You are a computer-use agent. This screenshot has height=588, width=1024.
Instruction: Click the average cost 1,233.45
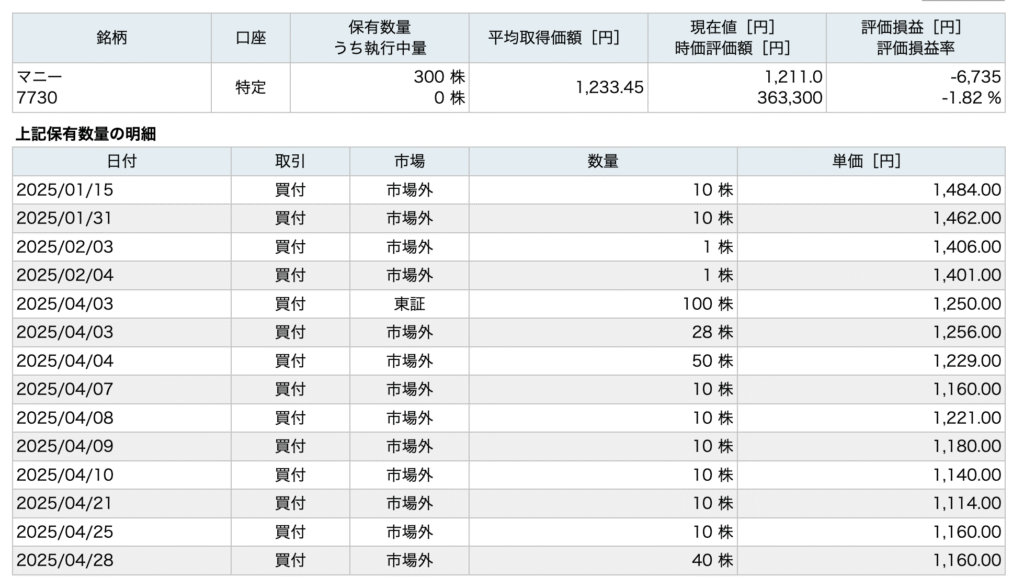click(x=609, y=88)
